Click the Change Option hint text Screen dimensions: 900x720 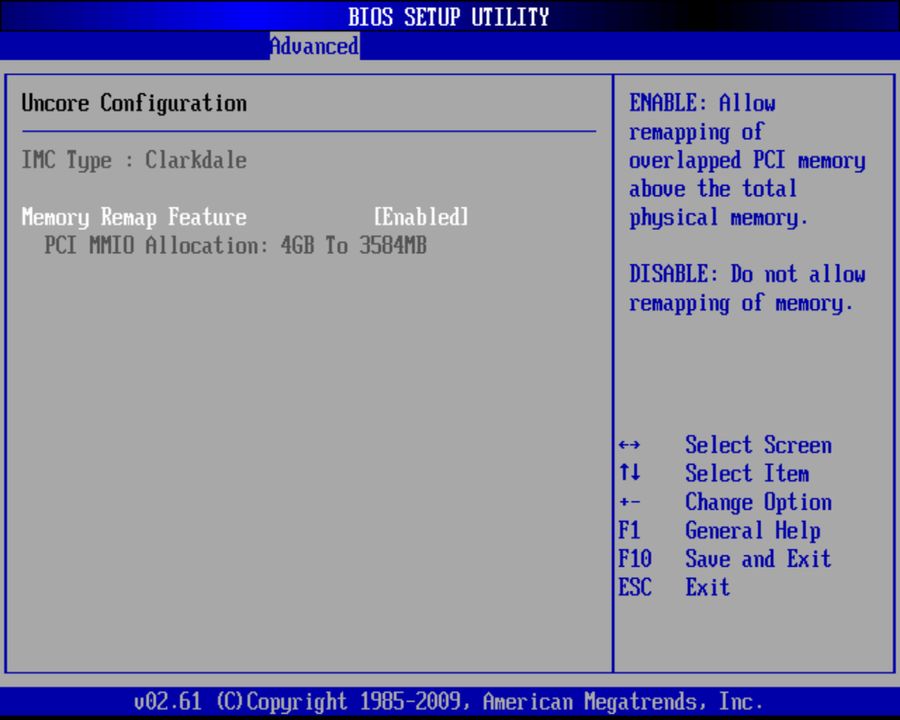758,502
